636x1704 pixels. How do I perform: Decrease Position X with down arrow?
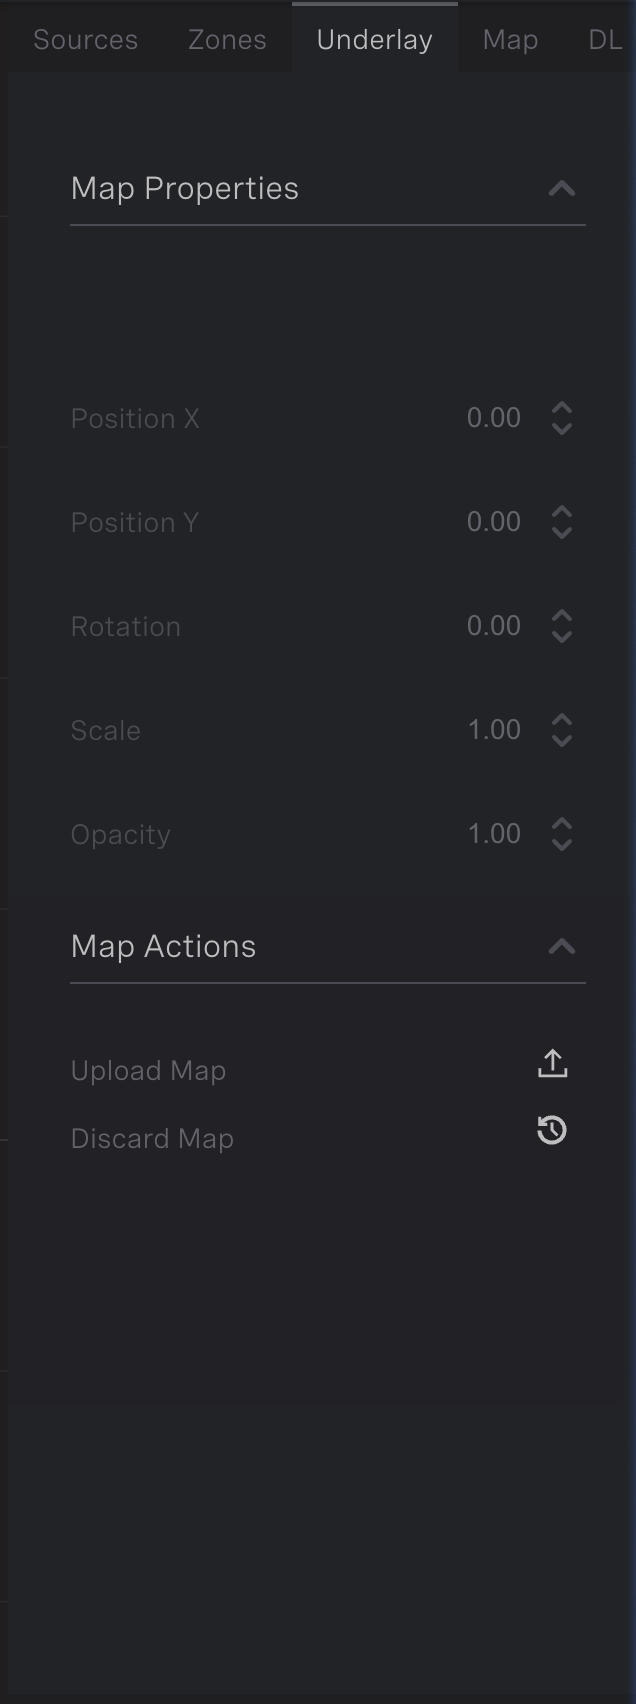point(562,429)
